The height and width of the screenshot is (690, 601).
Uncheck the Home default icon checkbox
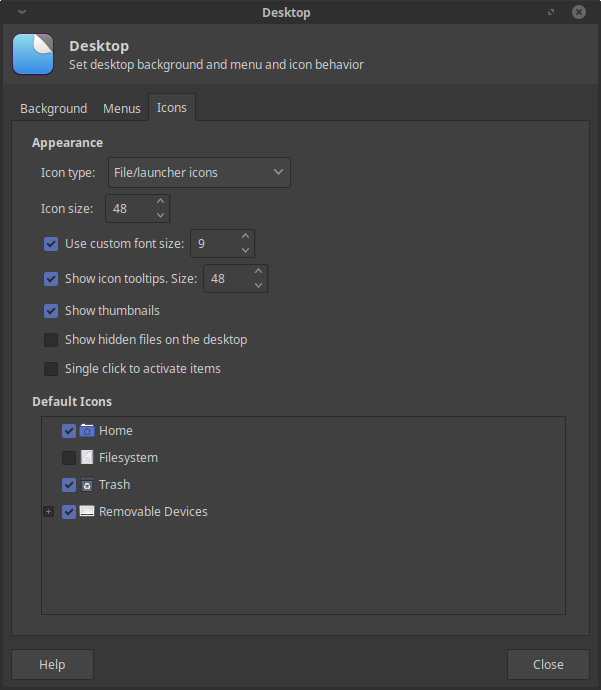[69, 430]
